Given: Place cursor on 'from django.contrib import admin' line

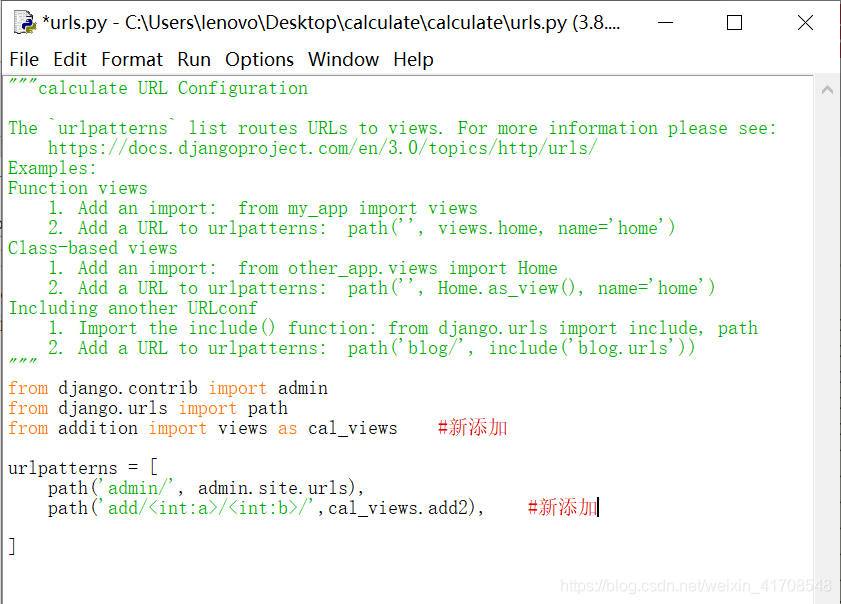Looking at the screenshot, I should click(168, 388).
